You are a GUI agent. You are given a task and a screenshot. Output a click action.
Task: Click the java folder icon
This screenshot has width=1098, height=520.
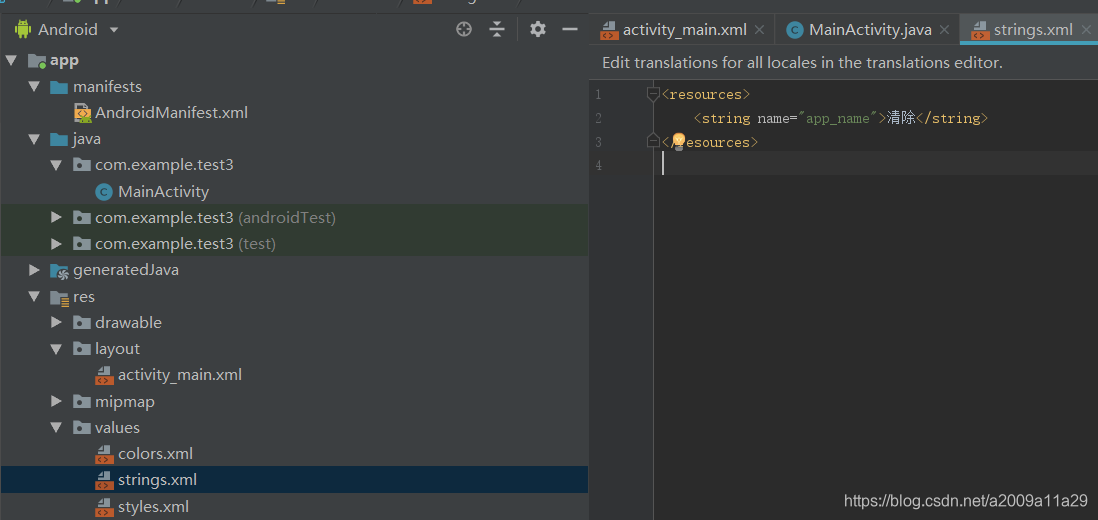pyautogui.click(x=59, y=139)
